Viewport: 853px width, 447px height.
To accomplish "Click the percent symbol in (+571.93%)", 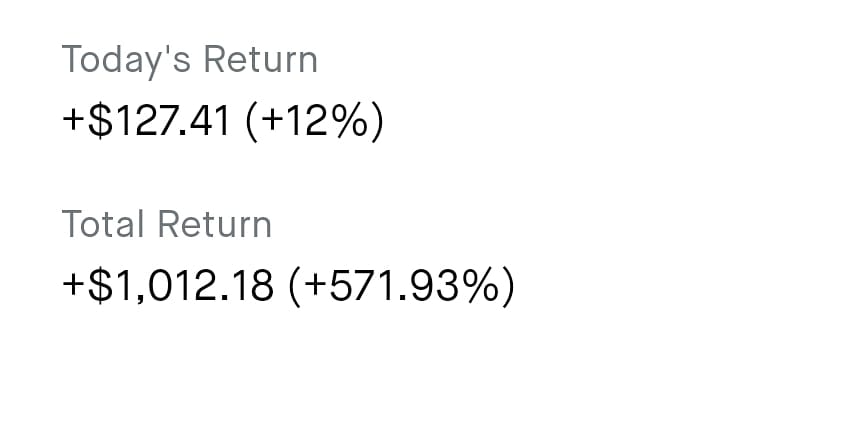I will pos(480,287).
